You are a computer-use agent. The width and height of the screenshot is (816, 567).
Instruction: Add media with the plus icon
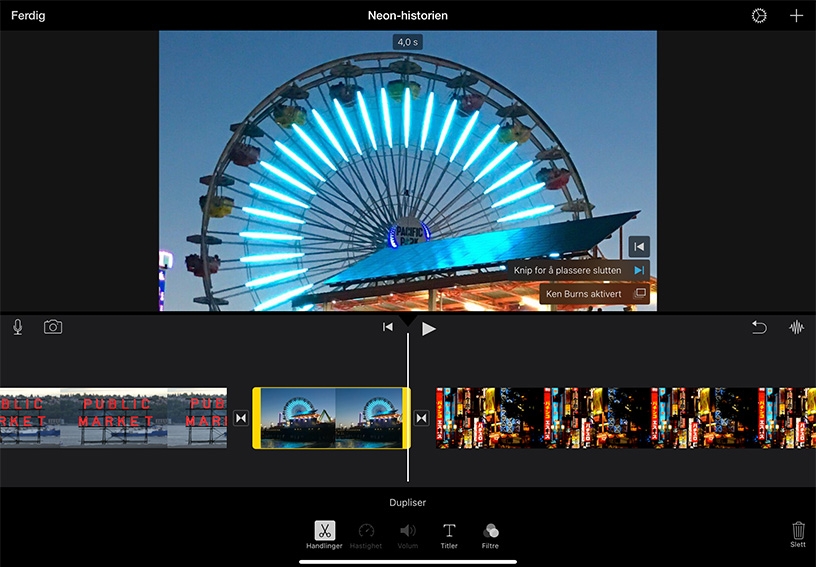coord(796,16)
